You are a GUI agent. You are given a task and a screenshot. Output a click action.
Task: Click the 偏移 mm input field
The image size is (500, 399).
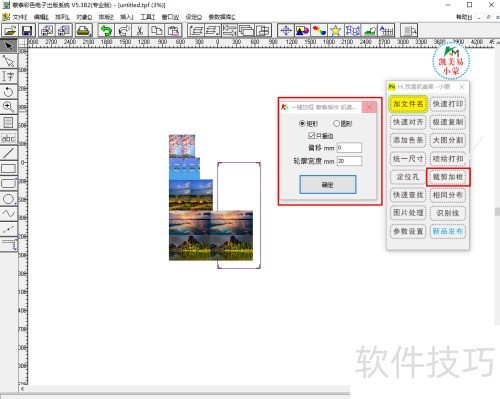tap(349, 147)
